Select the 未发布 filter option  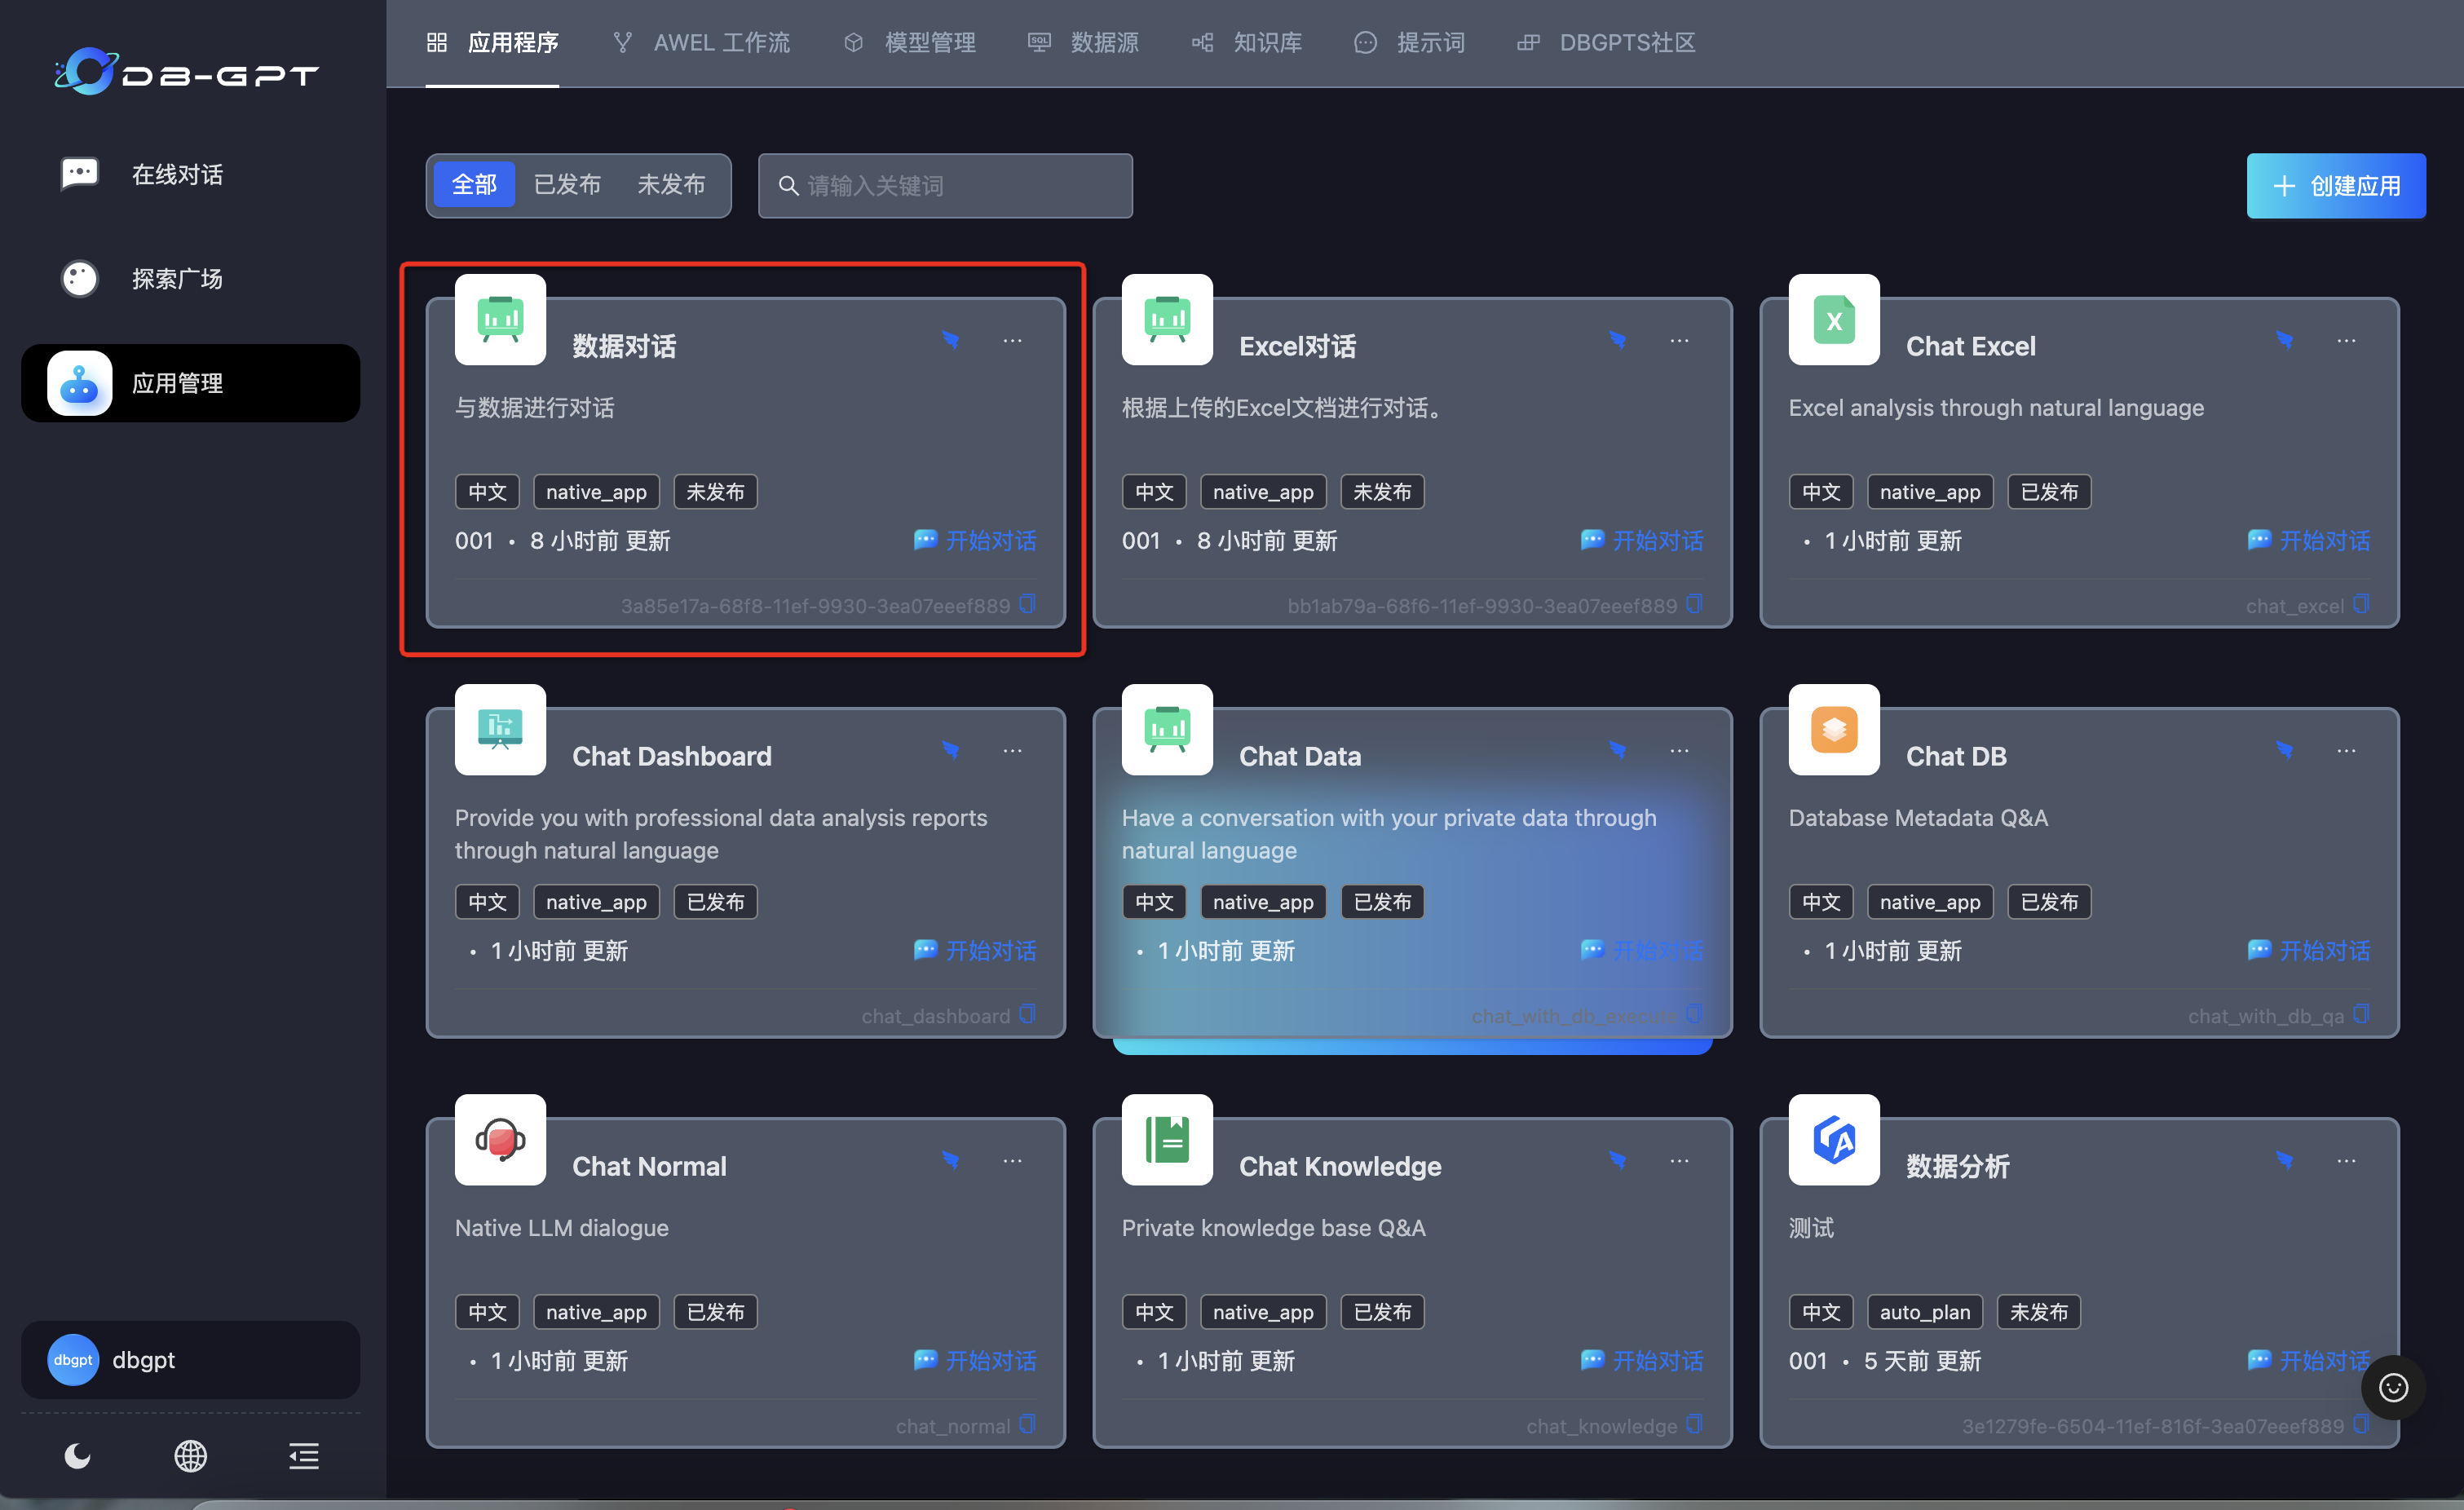point(671,185)
